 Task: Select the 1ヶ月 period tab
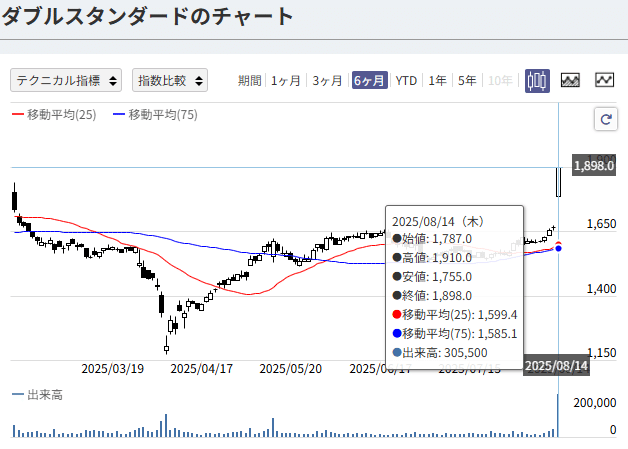pyautogui.click(x=286, y=81)
